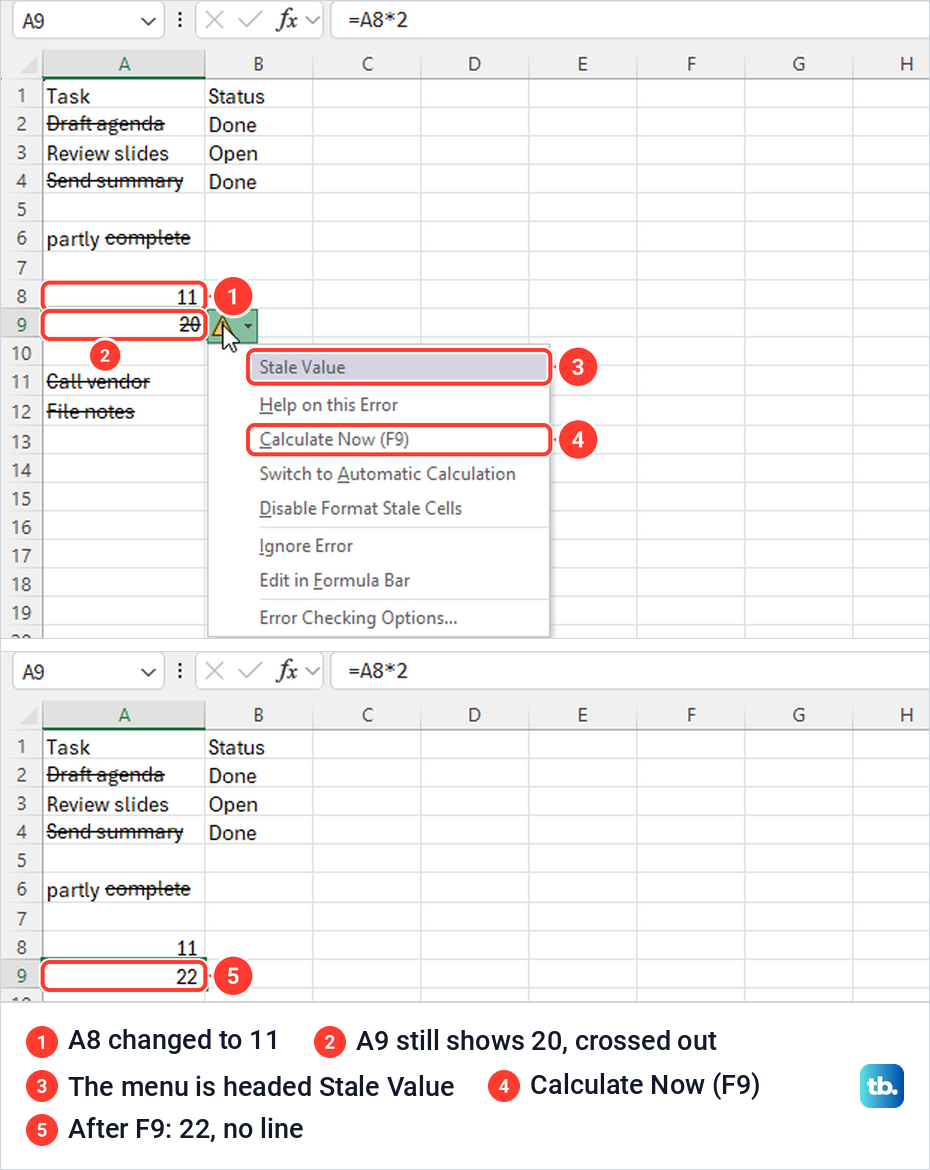This screenshot has height=1170, width=930.
Task: Click formula =A8*2 in sheet where A9 shows 22
Action: (x=378, y=672)
